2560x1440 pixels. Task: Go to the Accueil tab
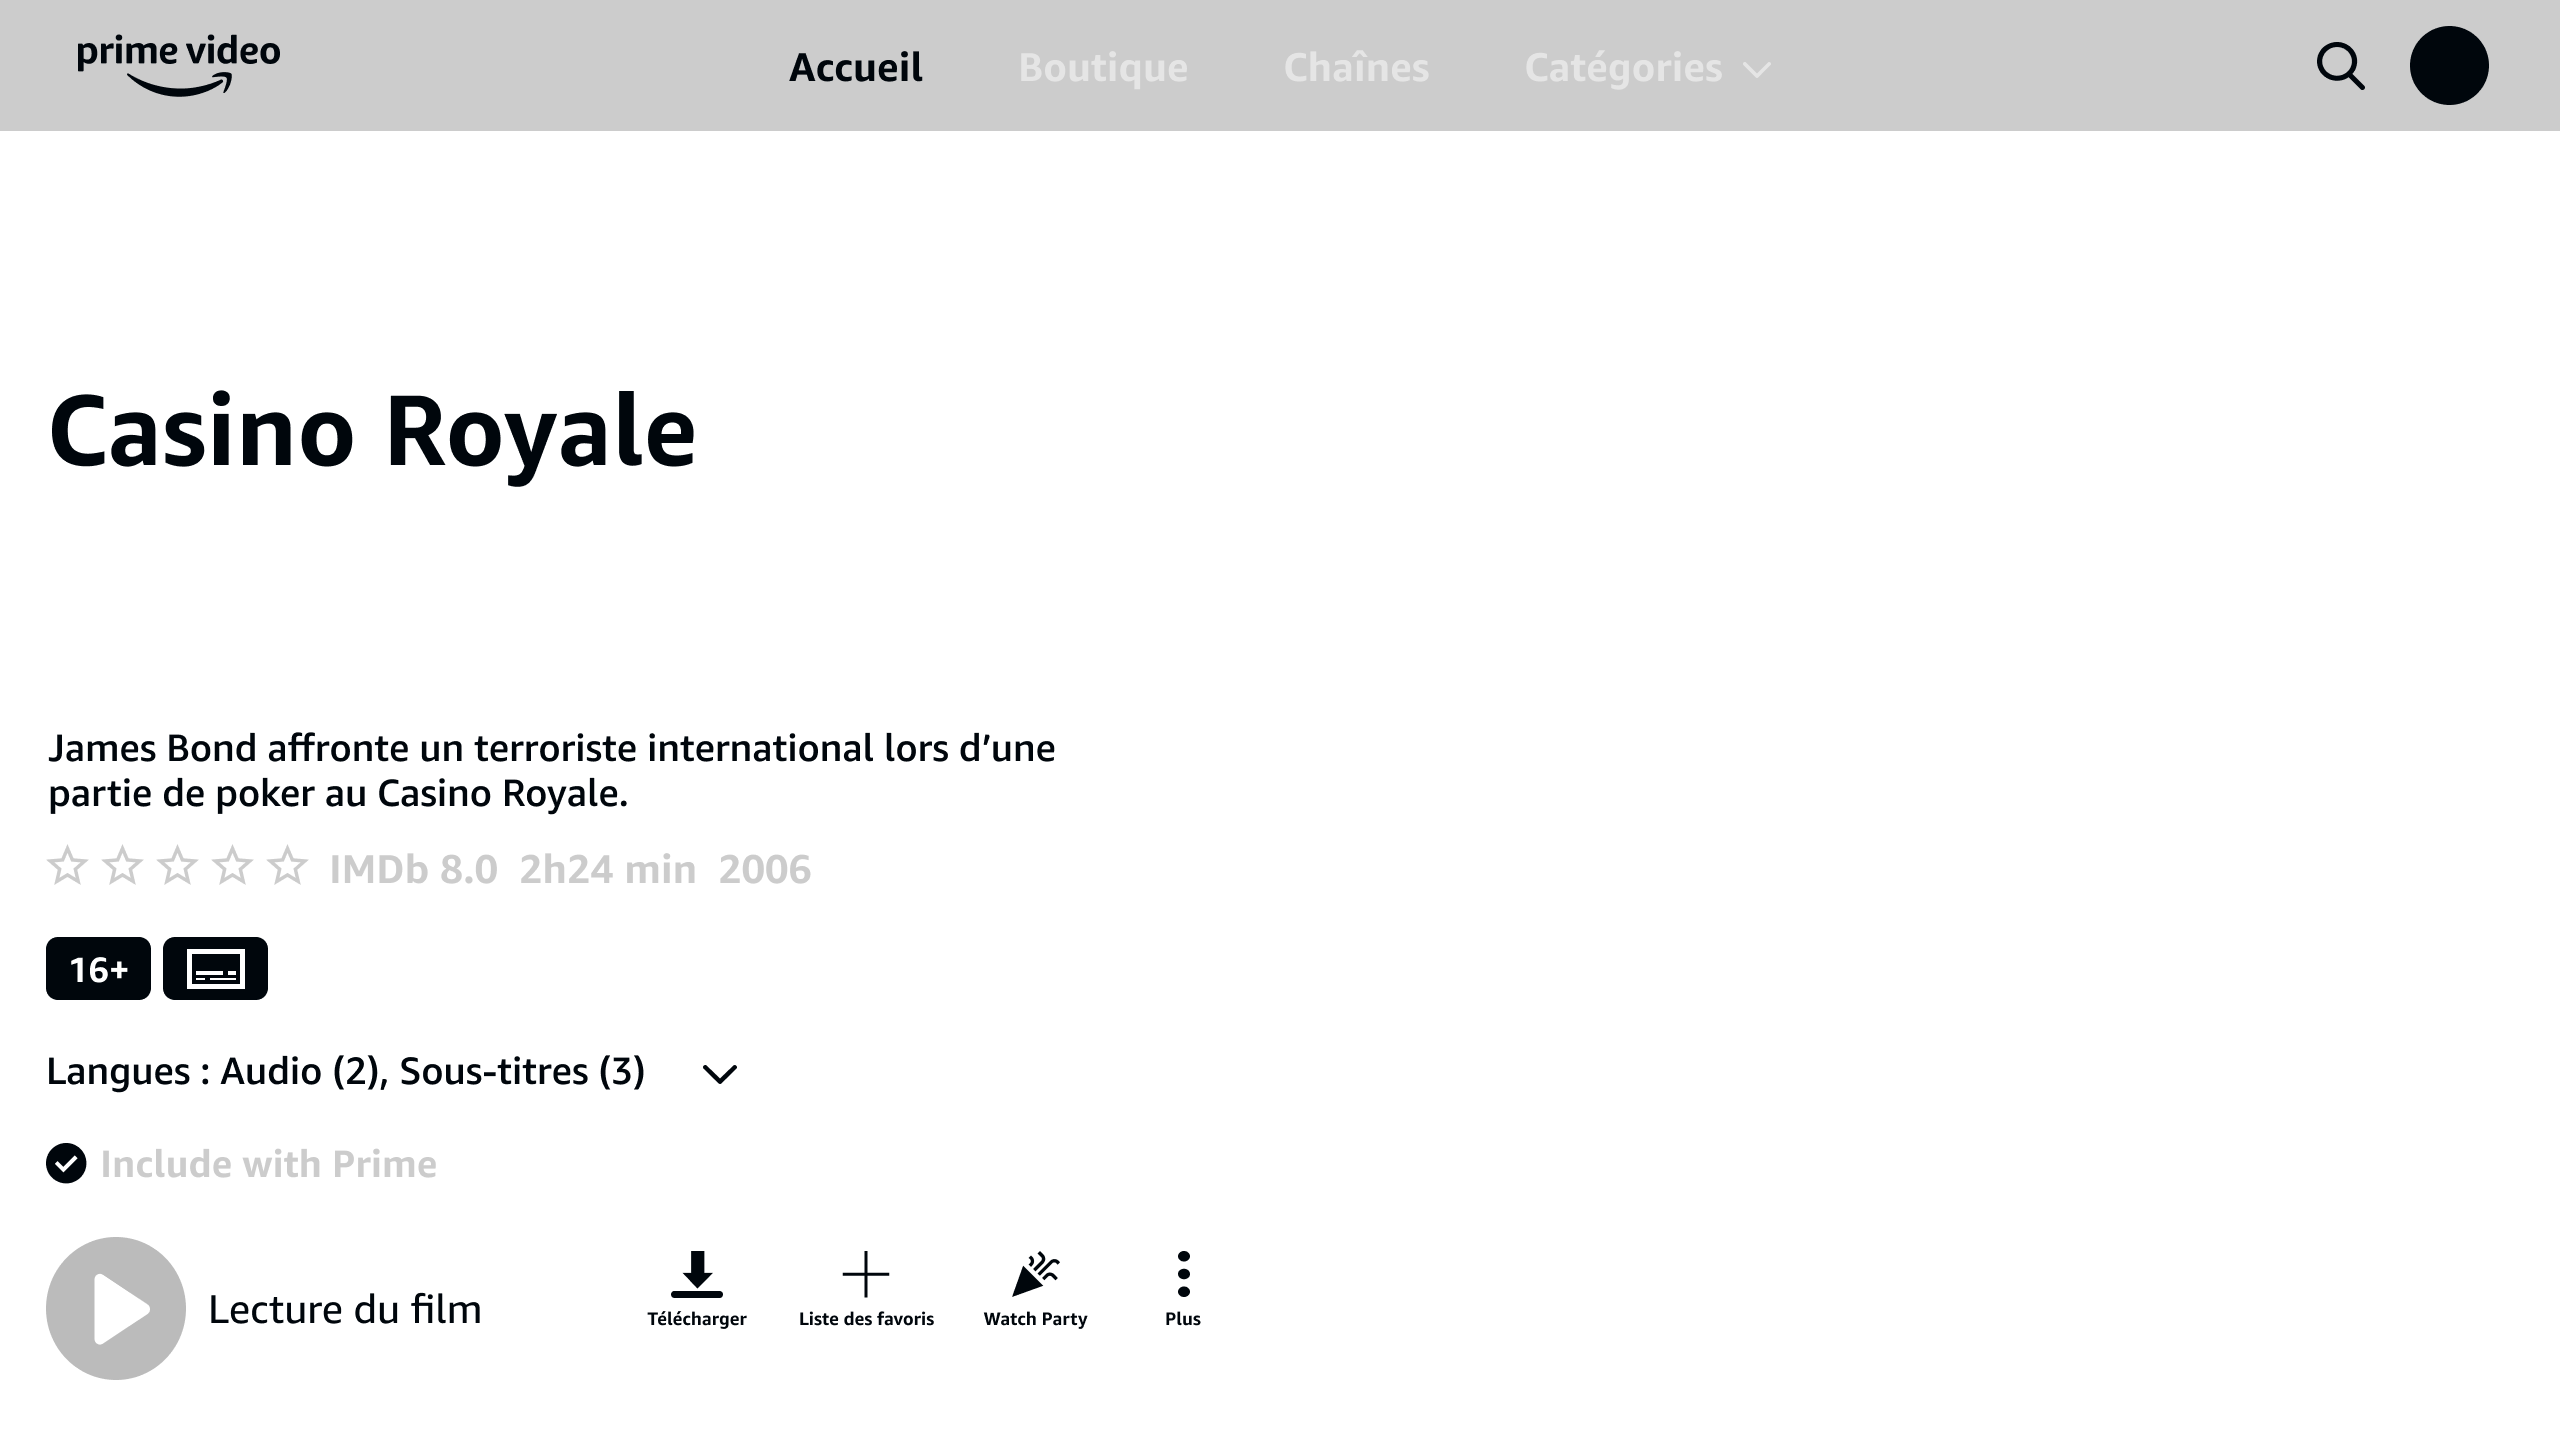point(856,68)
